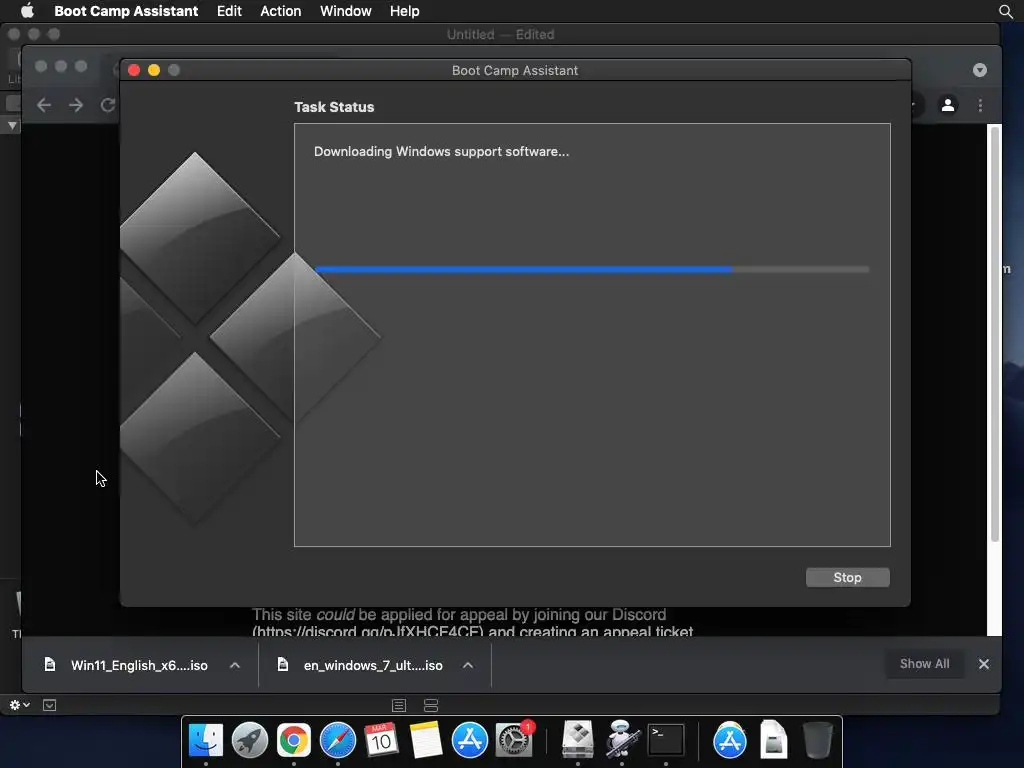Open the Help menu
Screen dimensions: 1024x768
(x=404, y=11)
